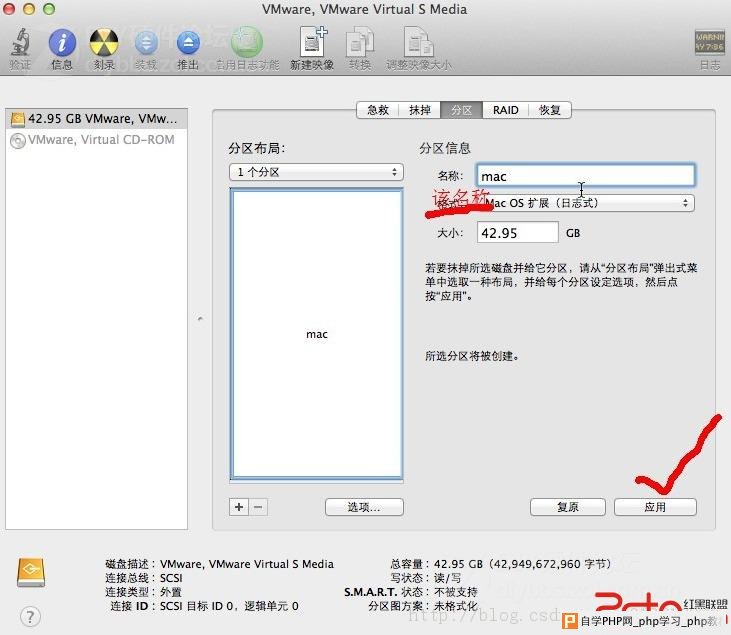Click the help question mark button

click(x=30, y=617)
